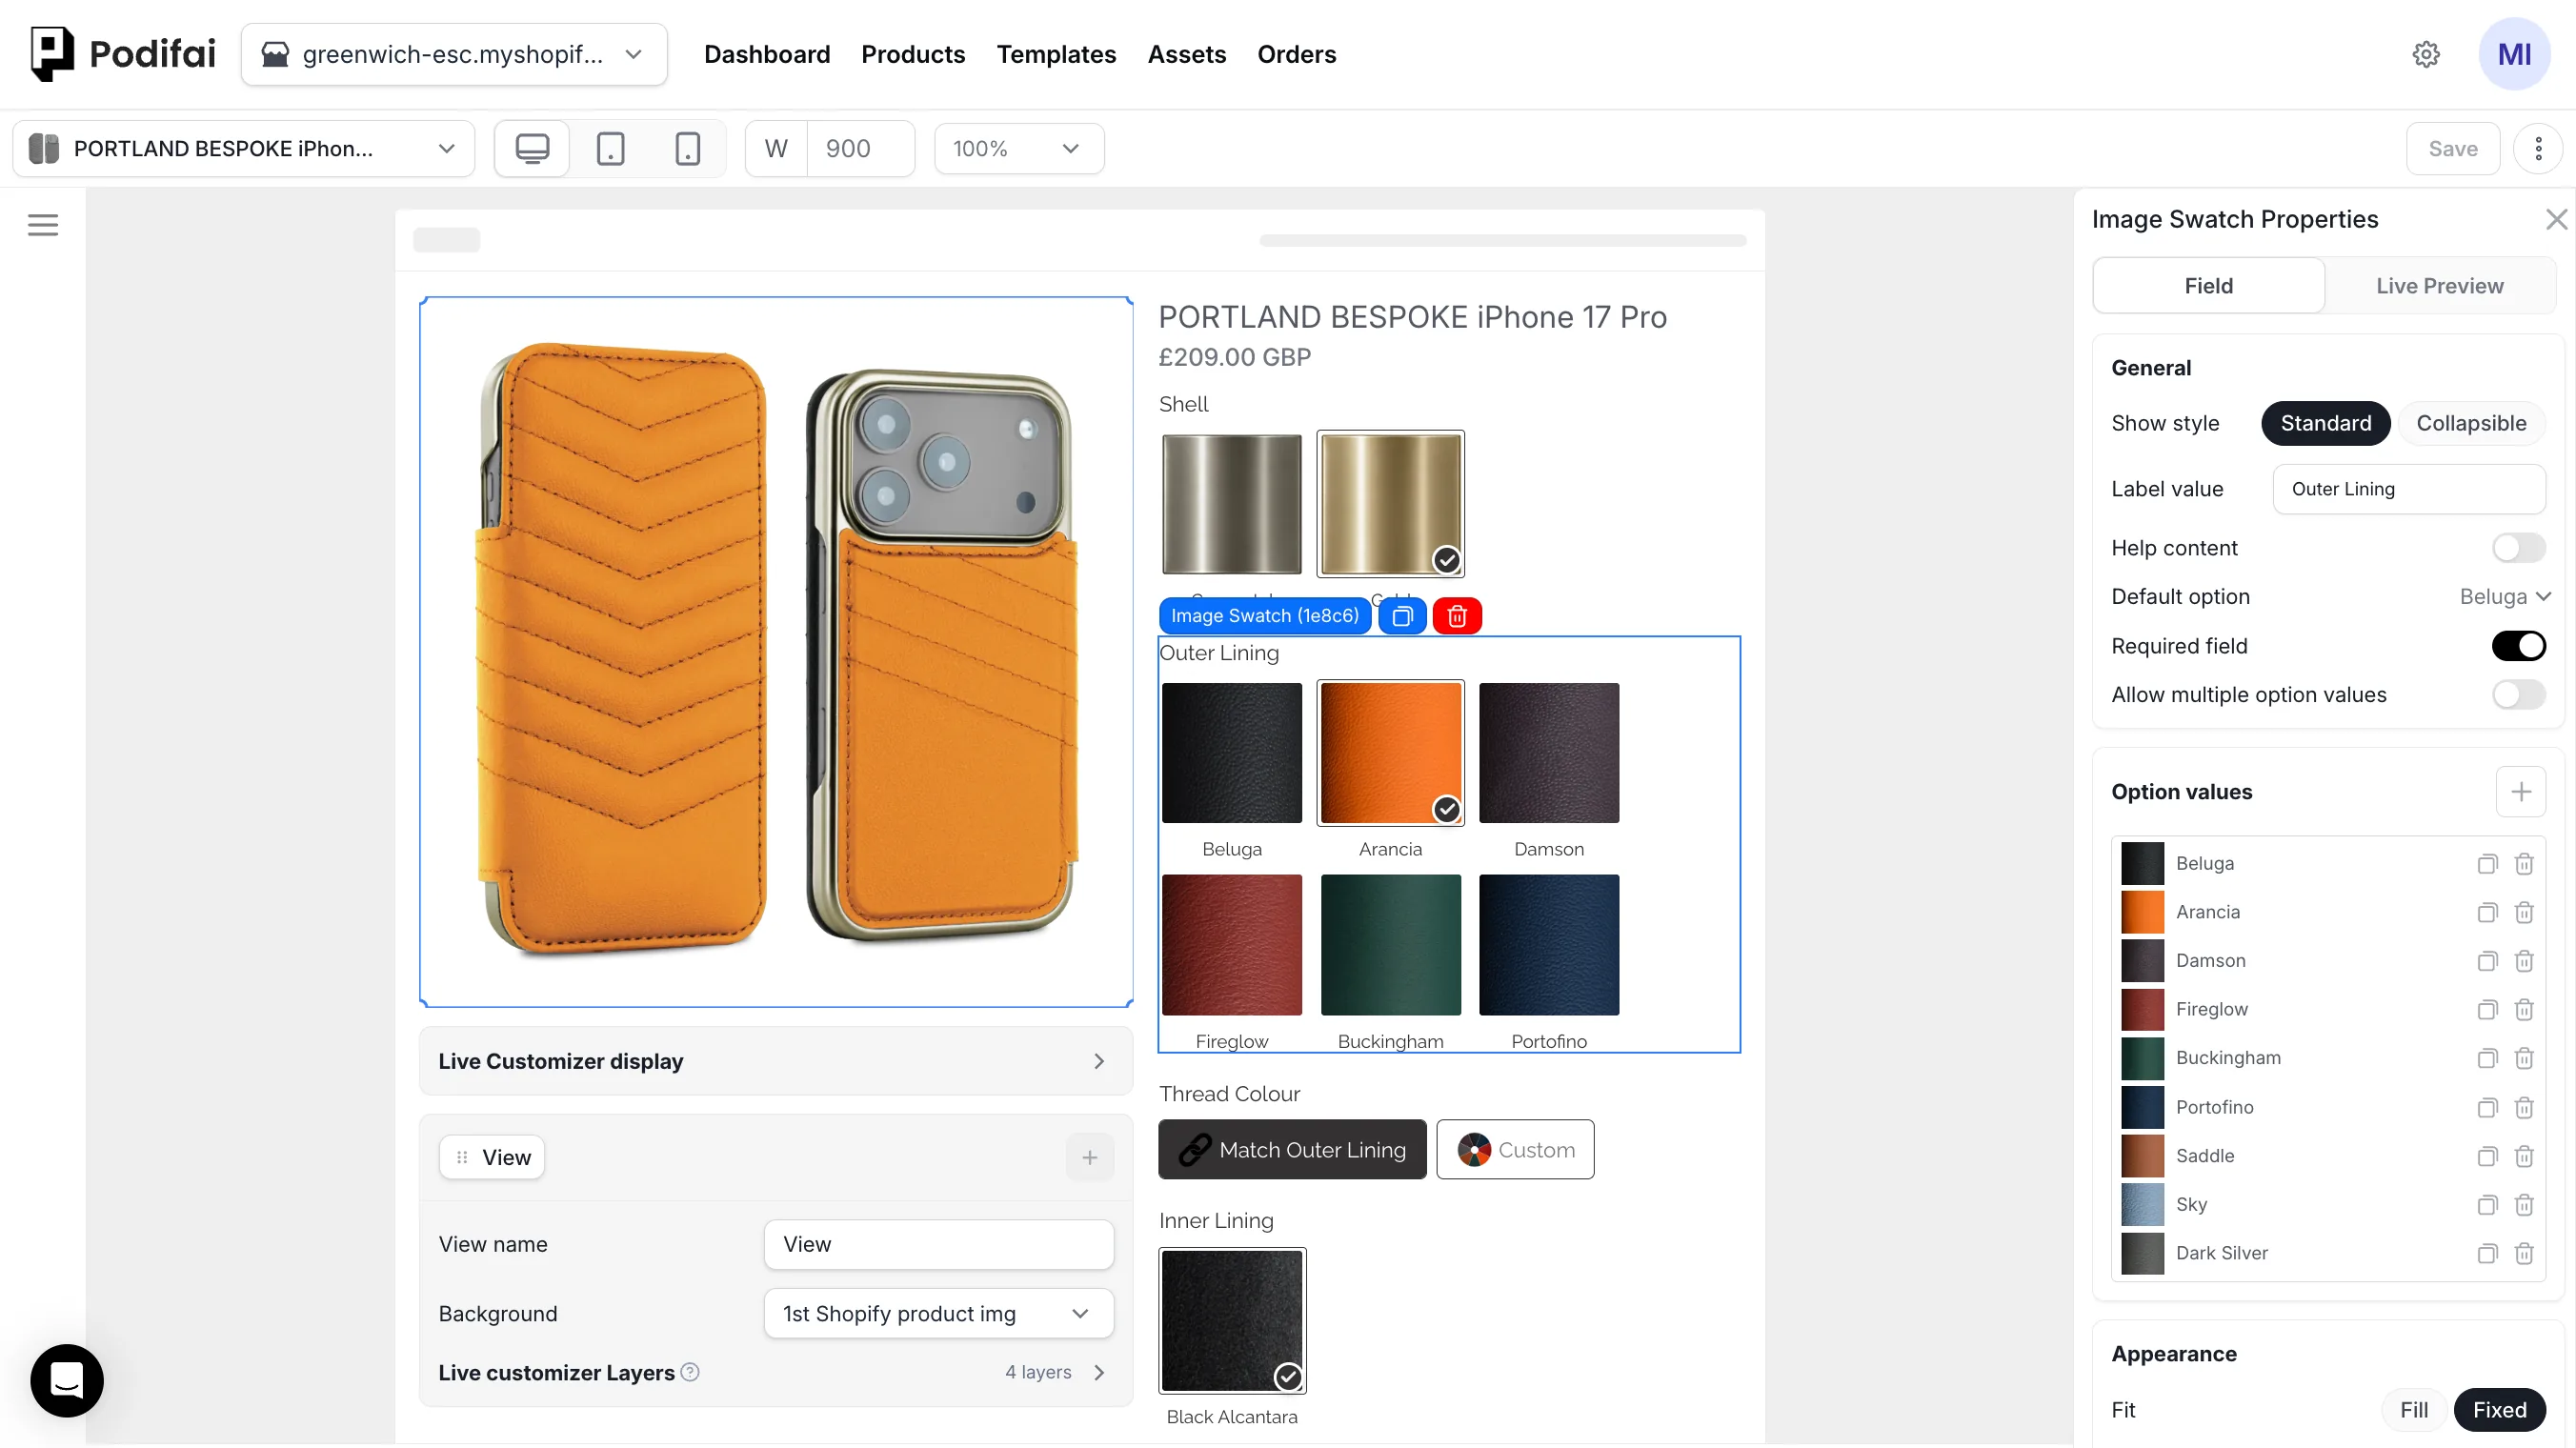The height and width of the screenshot is (1448, 2576).
Task: Close the Image Swatch Properties panel
Action: point(2556,219)
